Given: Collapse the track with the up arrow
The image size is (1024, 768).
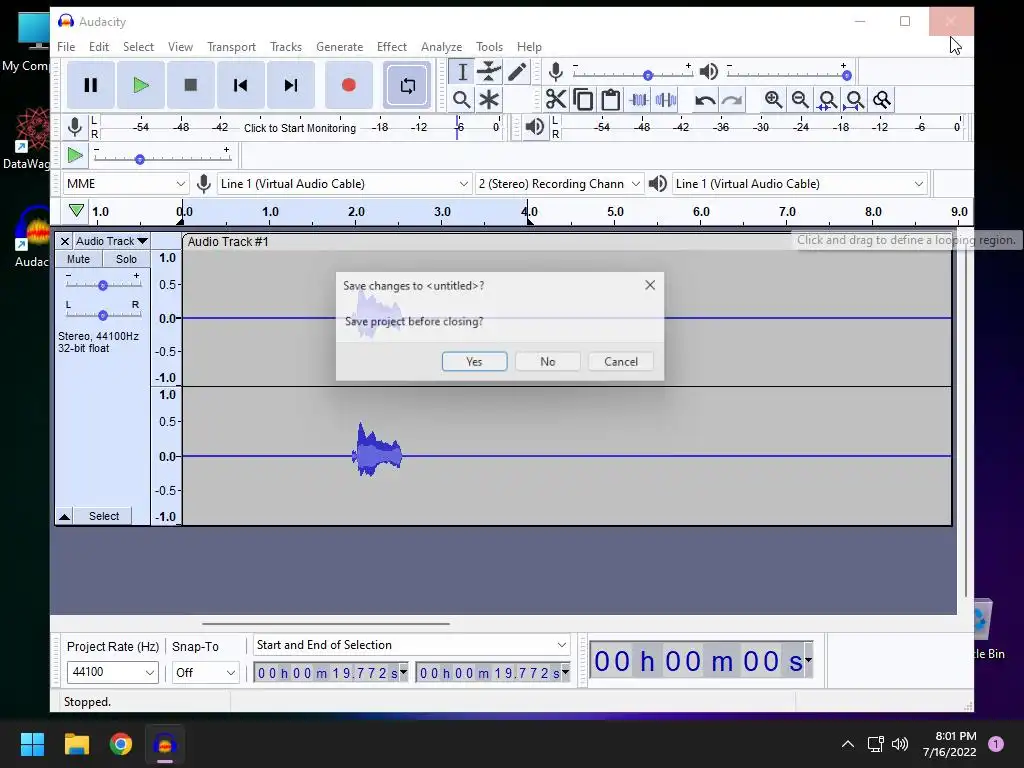Looking at the screenshot, I should [x=65, y=517].
